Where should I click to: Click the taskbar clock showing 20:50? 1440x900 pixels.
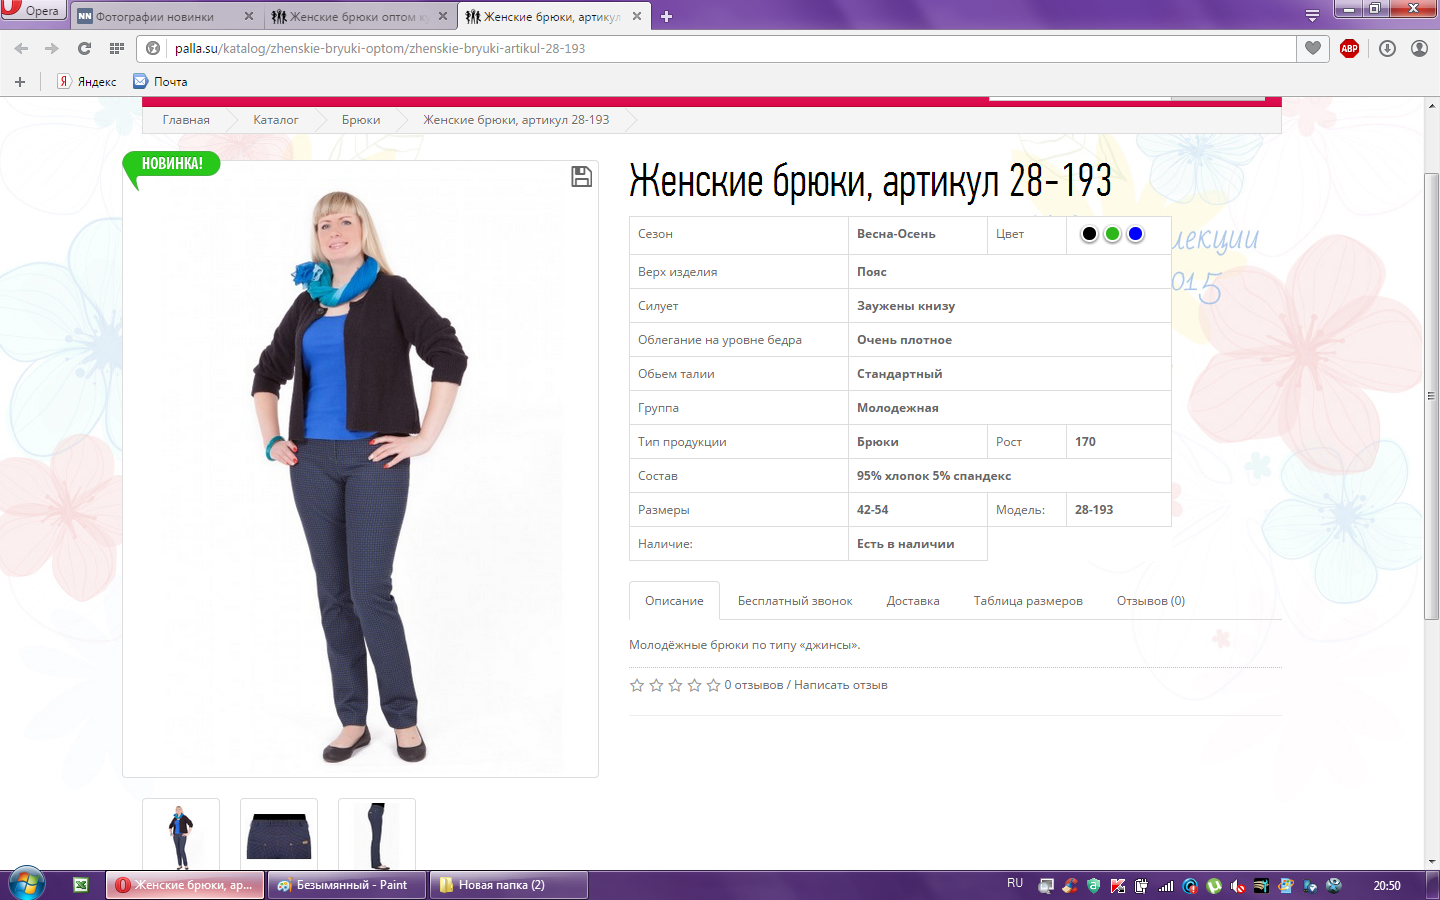pyautogui.click(x=1387, y=886)
